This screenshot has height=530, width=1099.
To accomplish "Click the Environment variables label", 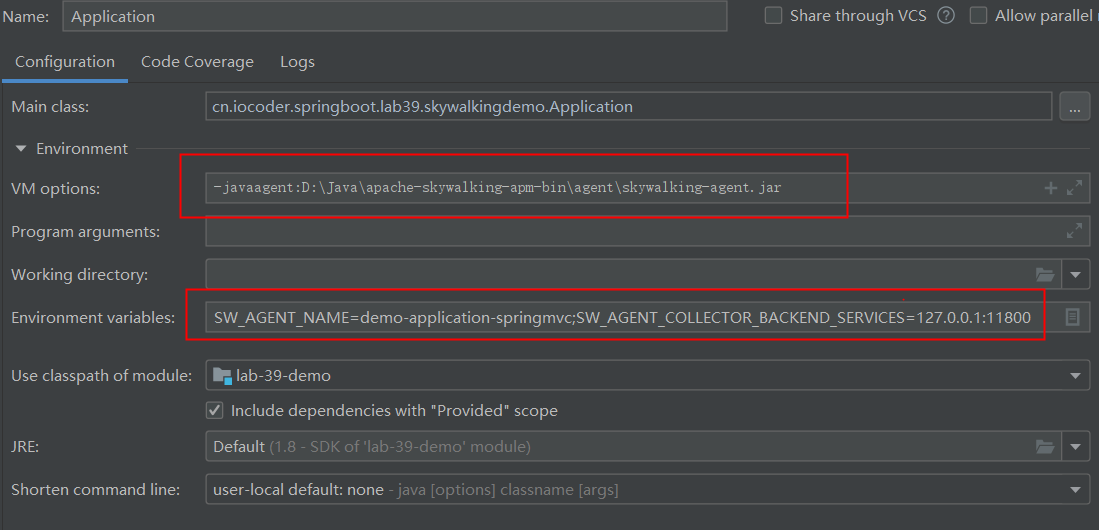I will [93, 318].
